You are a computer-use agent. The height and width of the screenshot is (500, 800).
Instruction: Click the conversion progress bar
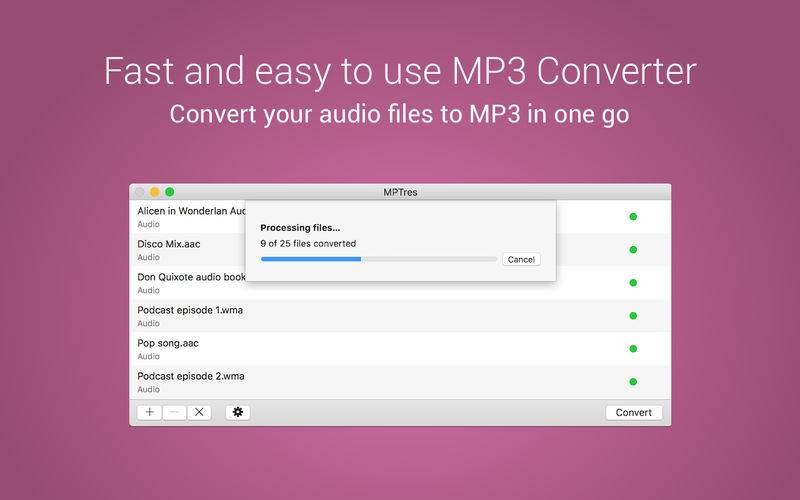click(x=379, y=259)
